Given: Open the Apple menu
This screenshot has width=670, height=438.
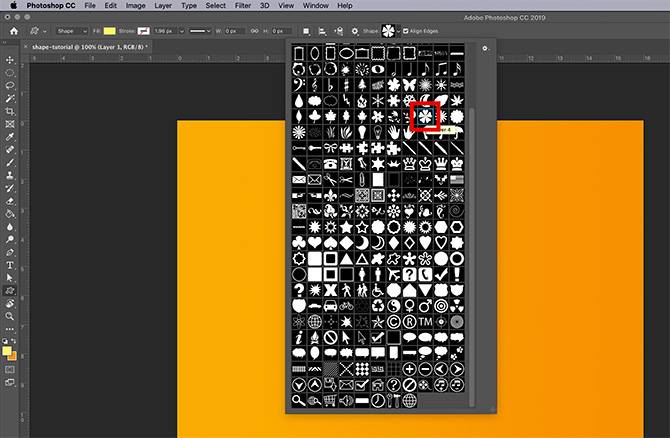Looking at the screenshot, I should tap(14, 6).
